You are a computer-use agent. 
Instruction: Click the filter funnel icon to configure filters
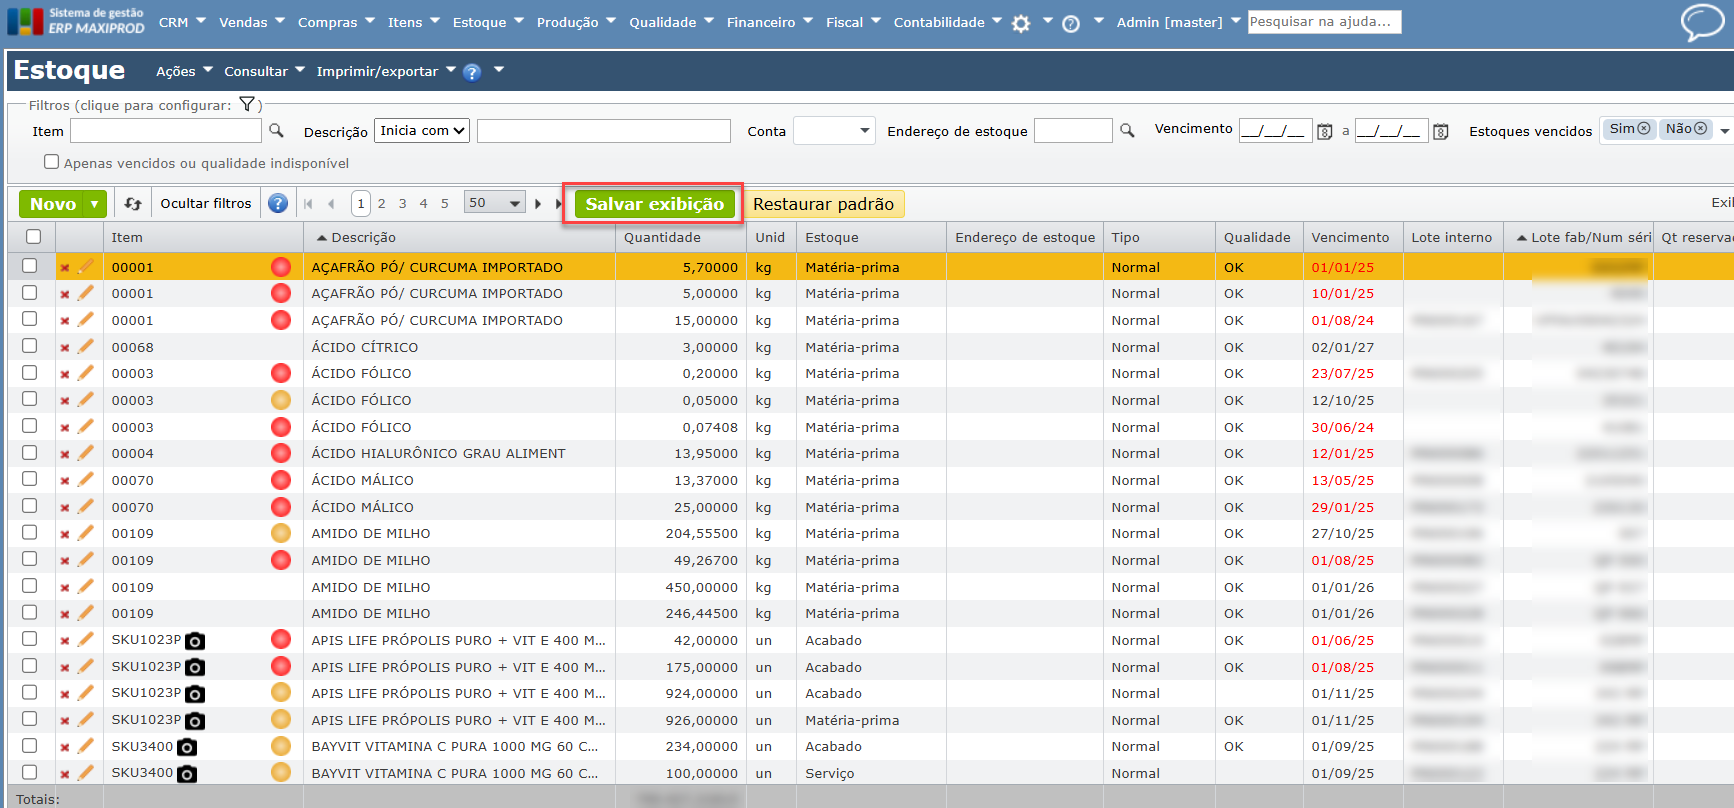pyautogui.click(x=247, y=105)
